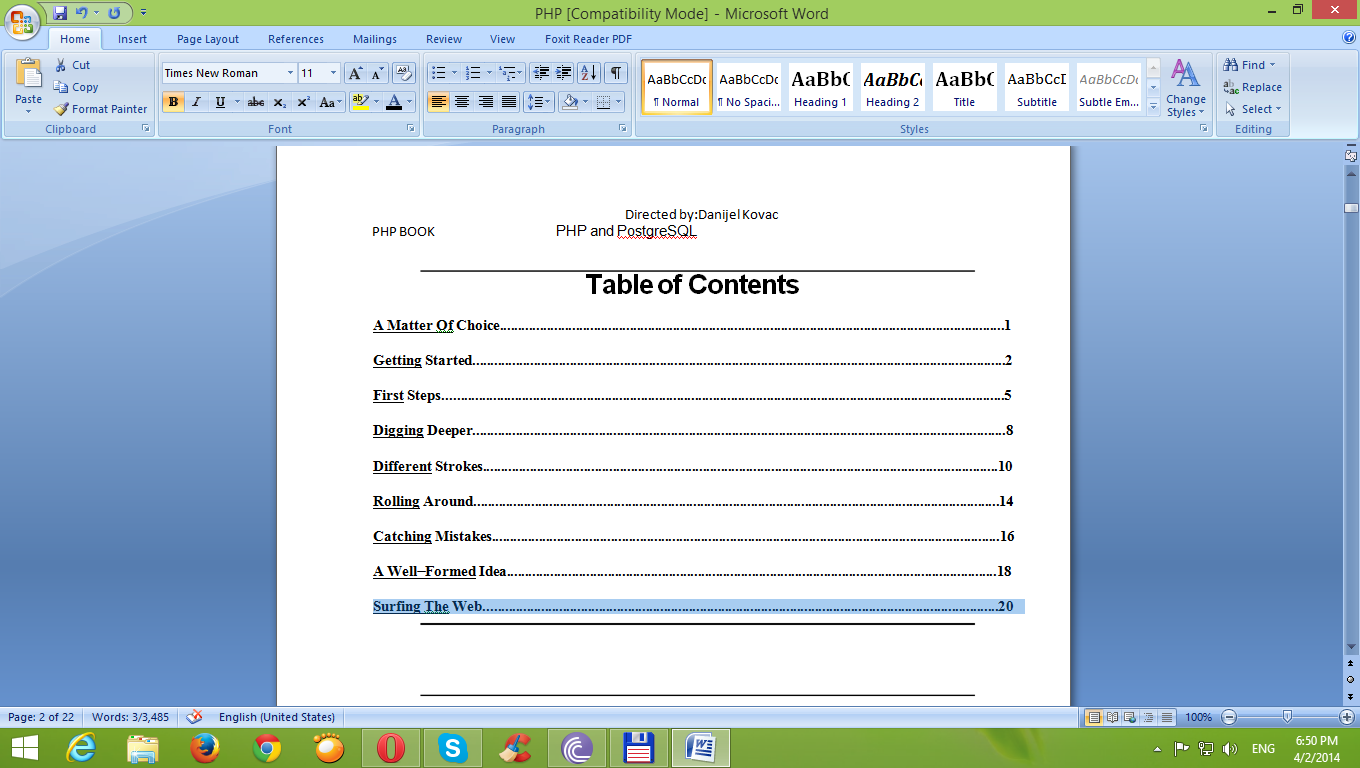This screenshot has height=768, width=1360.
Task: Click the Save icon in Quick Access toolbar
Action: 60,13
